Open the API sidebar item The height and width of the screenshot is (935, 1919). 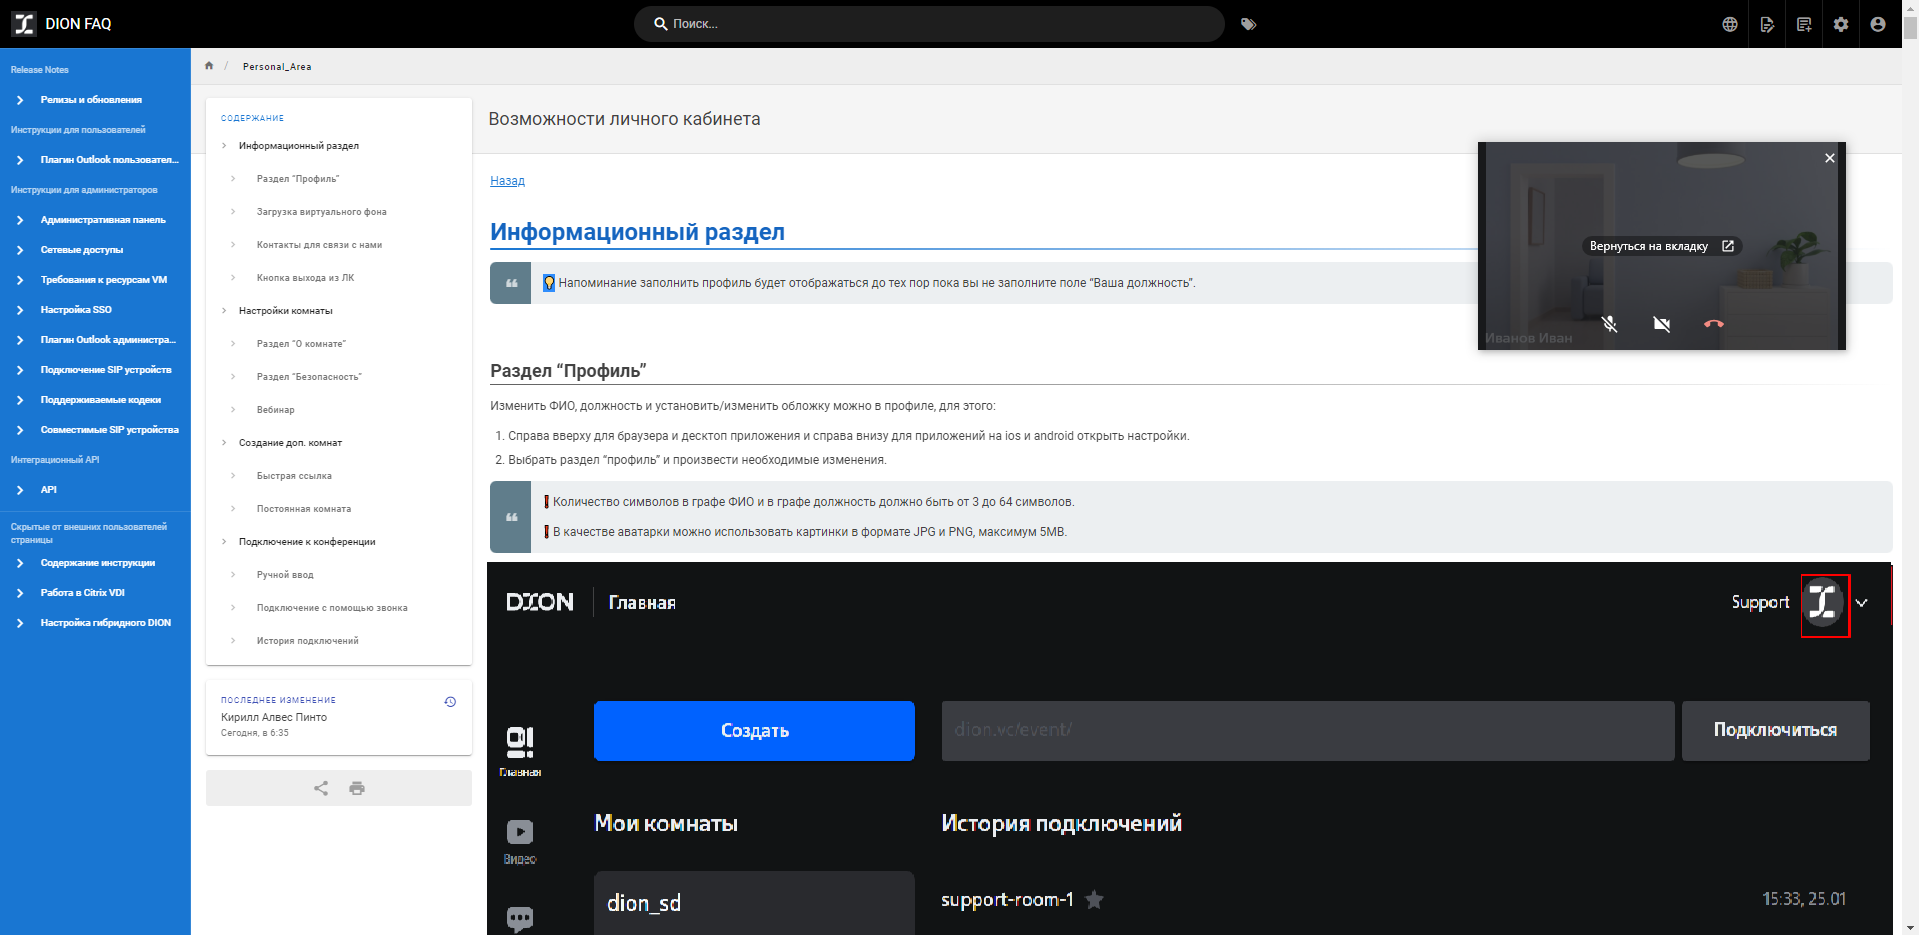tap(95, 490)
